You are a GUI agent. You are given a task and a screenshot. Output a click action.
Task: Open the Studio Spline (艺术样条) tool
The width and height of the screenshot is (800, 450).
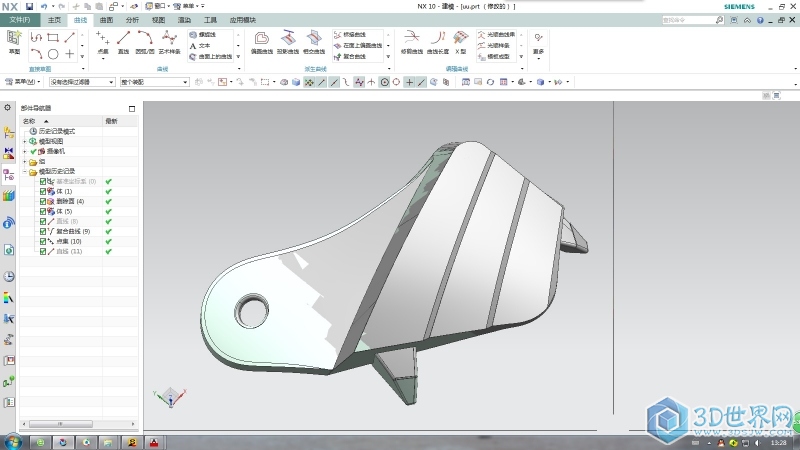[167, 39]
